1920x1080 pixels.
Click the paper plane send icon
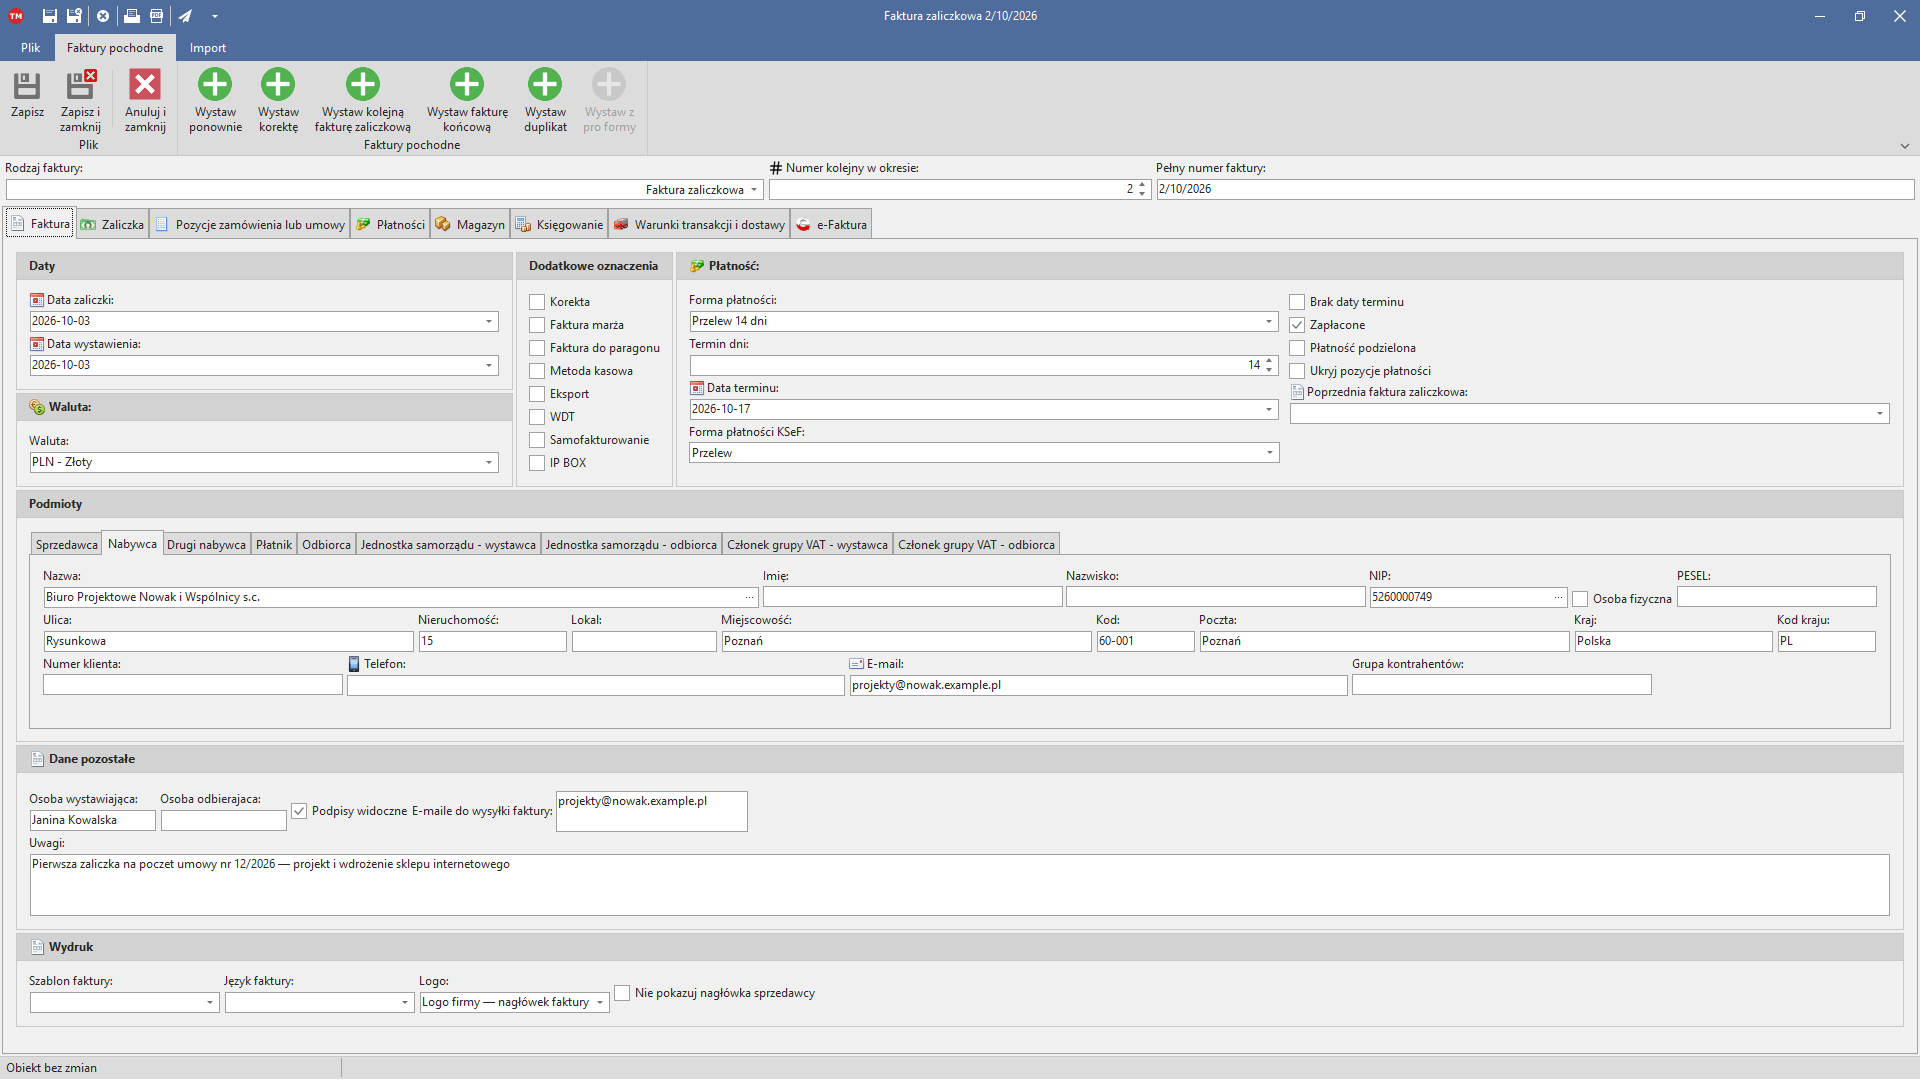pos(185,16)
